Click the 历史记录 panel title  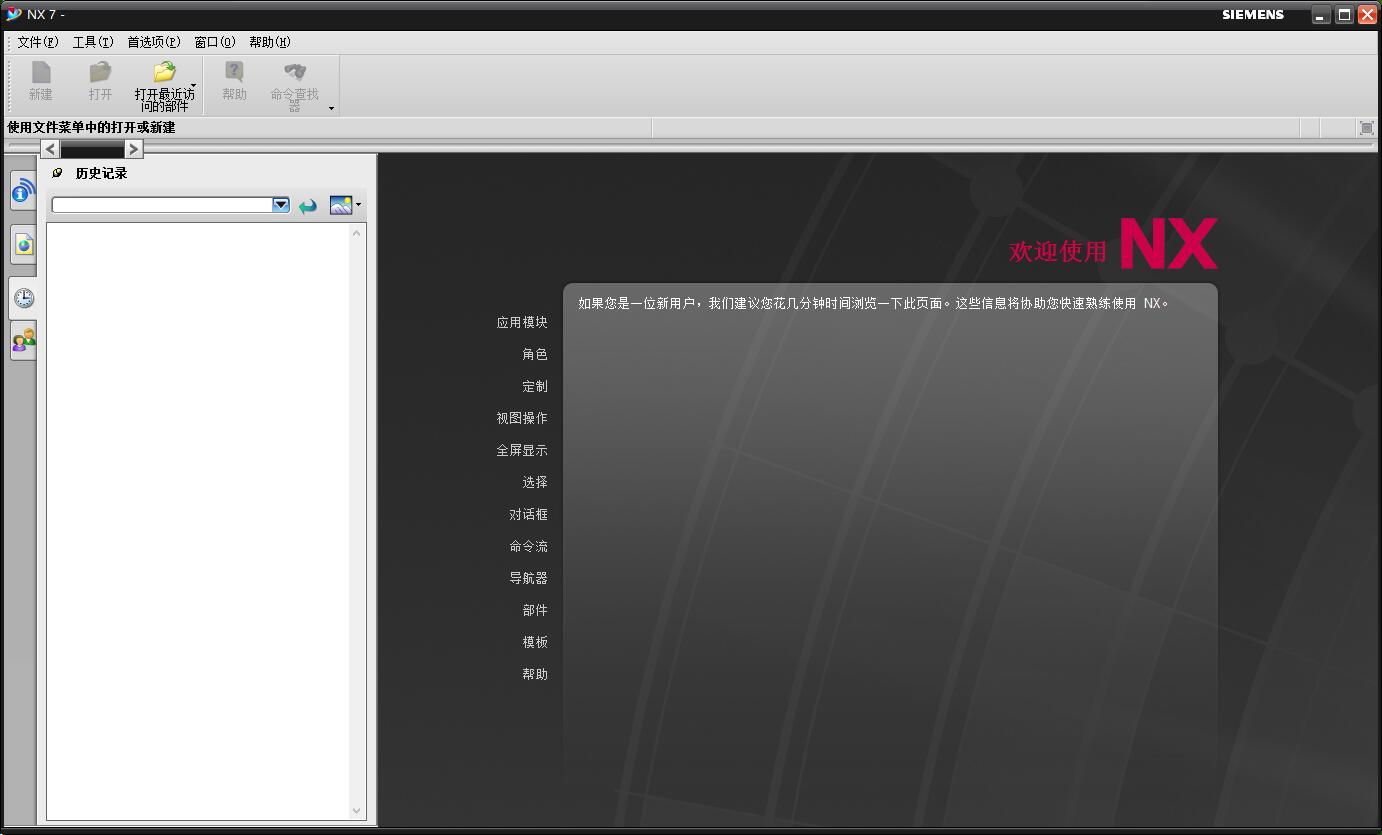(102, 173)
